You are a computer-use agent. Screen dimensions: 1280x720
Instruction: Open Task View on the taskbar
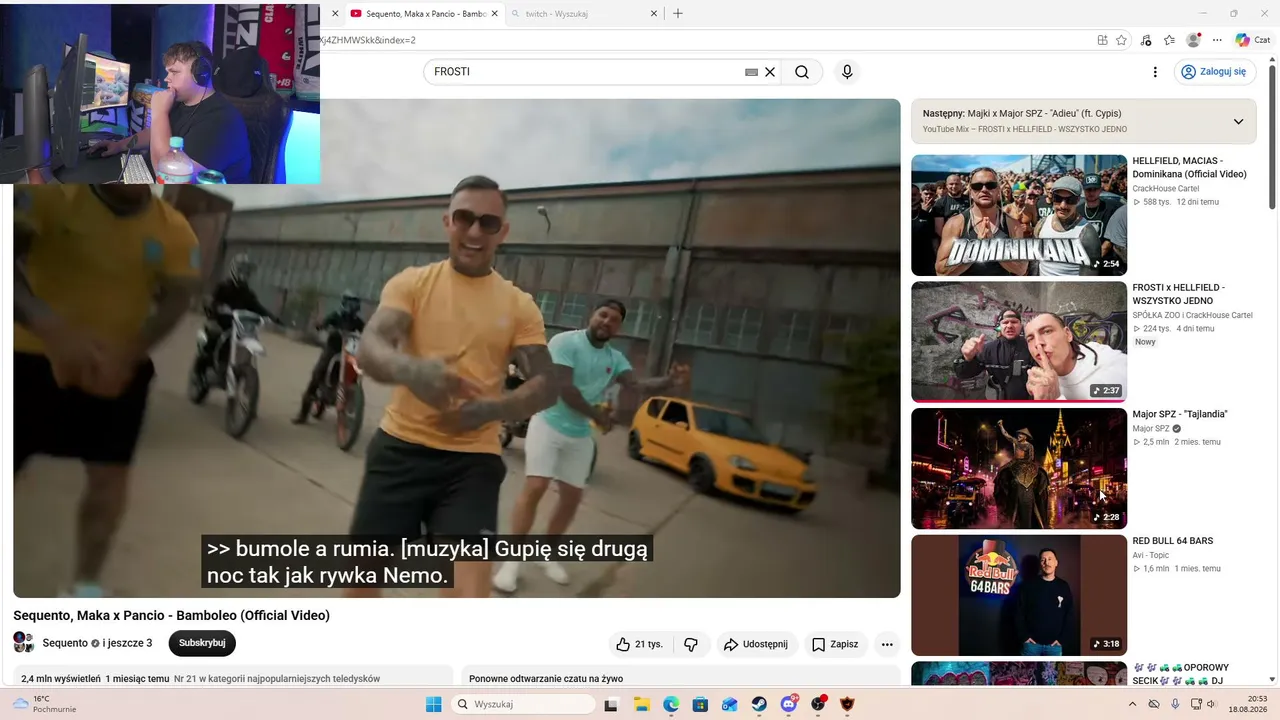point(611,704)
